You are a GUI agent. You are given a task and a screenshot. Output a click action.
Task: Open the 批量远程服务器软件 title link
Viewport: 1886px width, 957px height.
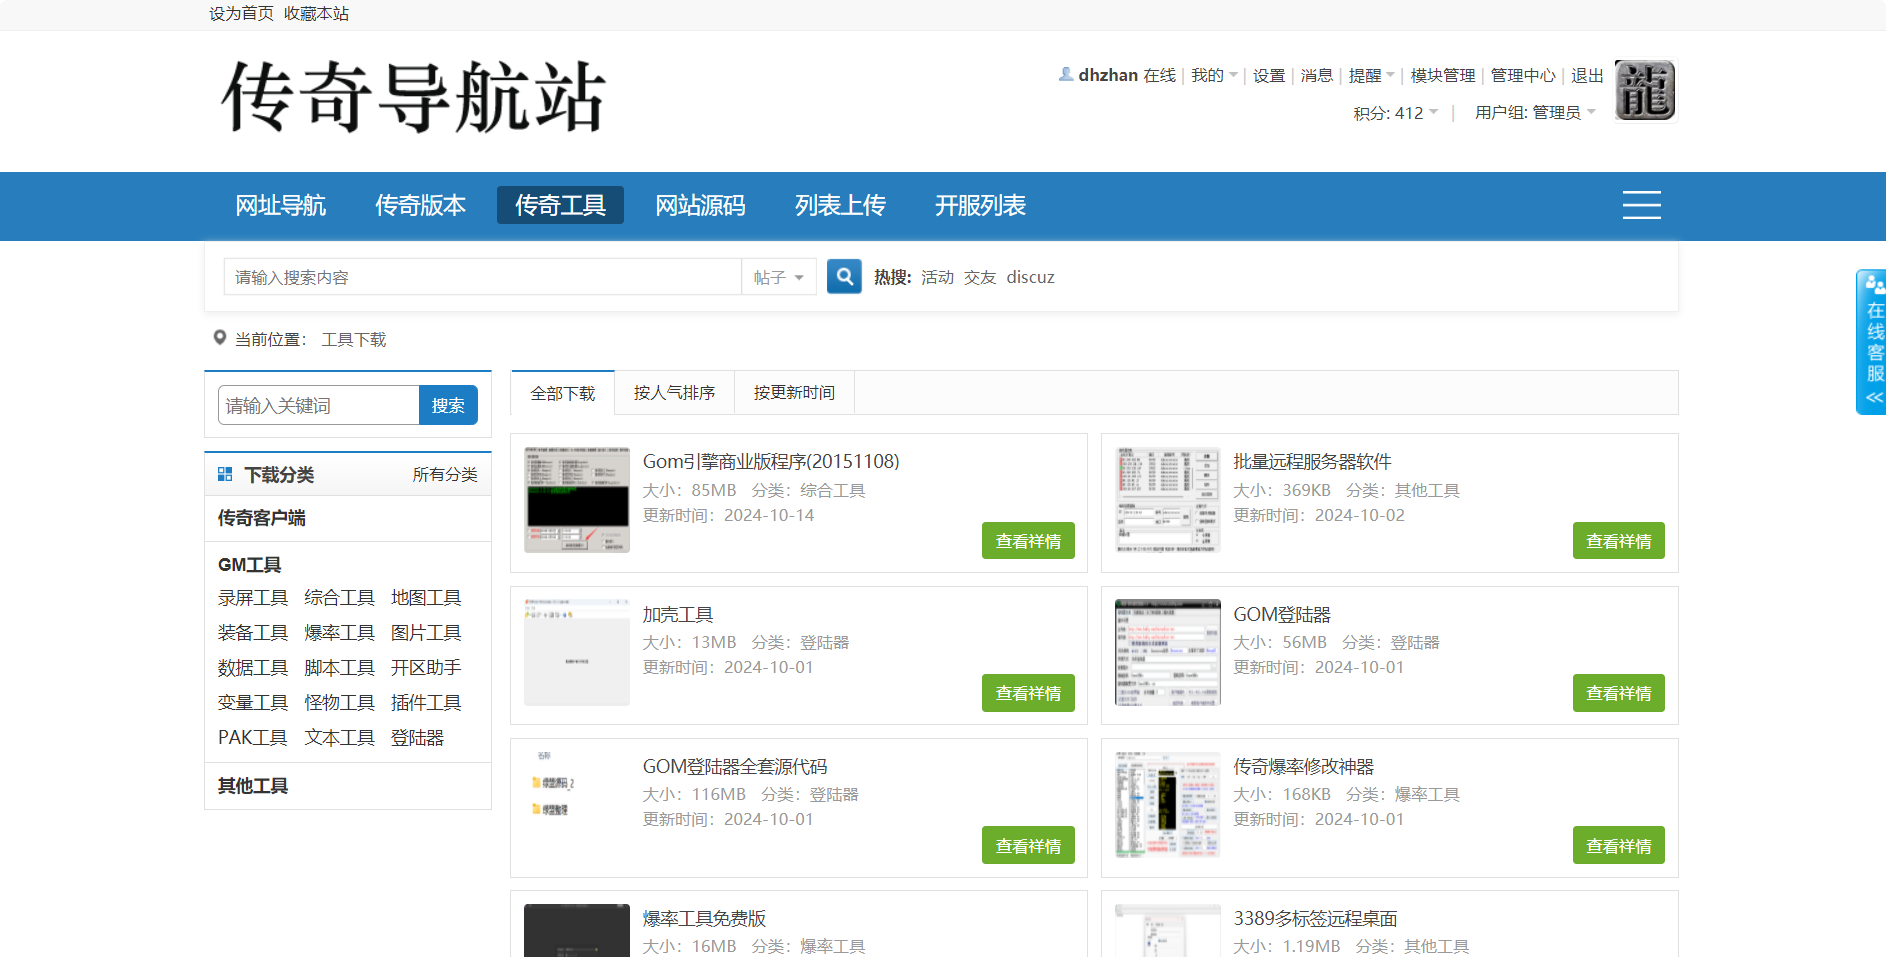coord(1312,462)
